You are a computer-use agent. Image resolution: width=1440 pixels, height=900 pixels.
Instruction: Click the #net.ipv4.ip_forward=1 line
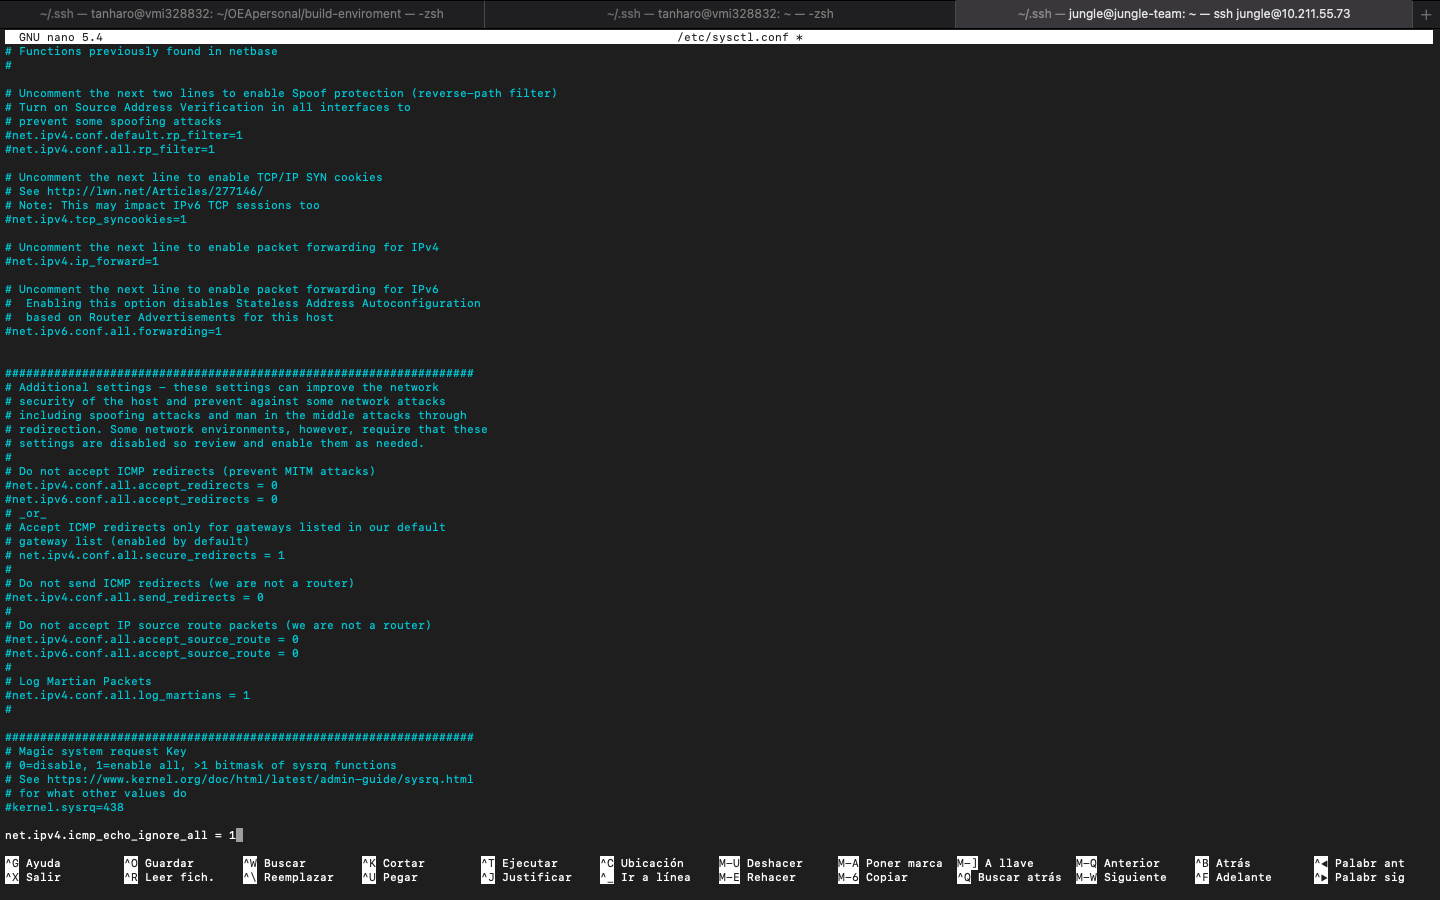[82, 261]
